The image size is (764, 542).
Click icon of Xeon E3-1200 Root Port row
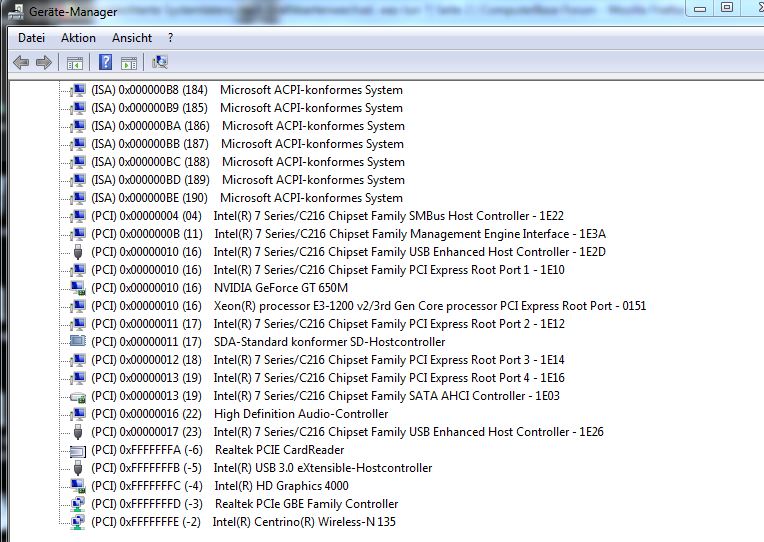pos(78,307)
